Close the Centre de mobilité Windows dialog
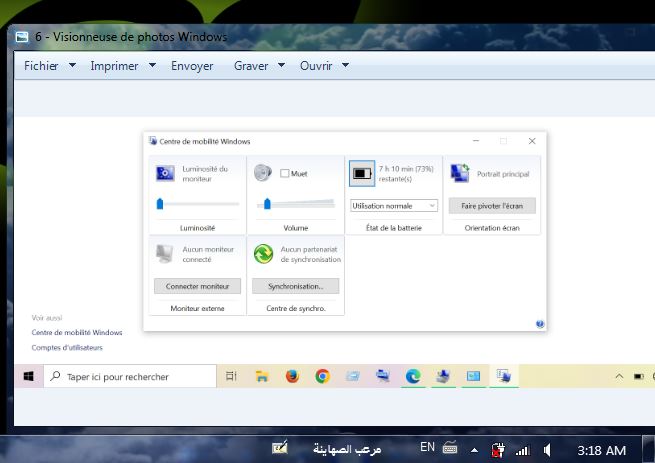Viewport: 655px width, 463px height. pos(532,141)
